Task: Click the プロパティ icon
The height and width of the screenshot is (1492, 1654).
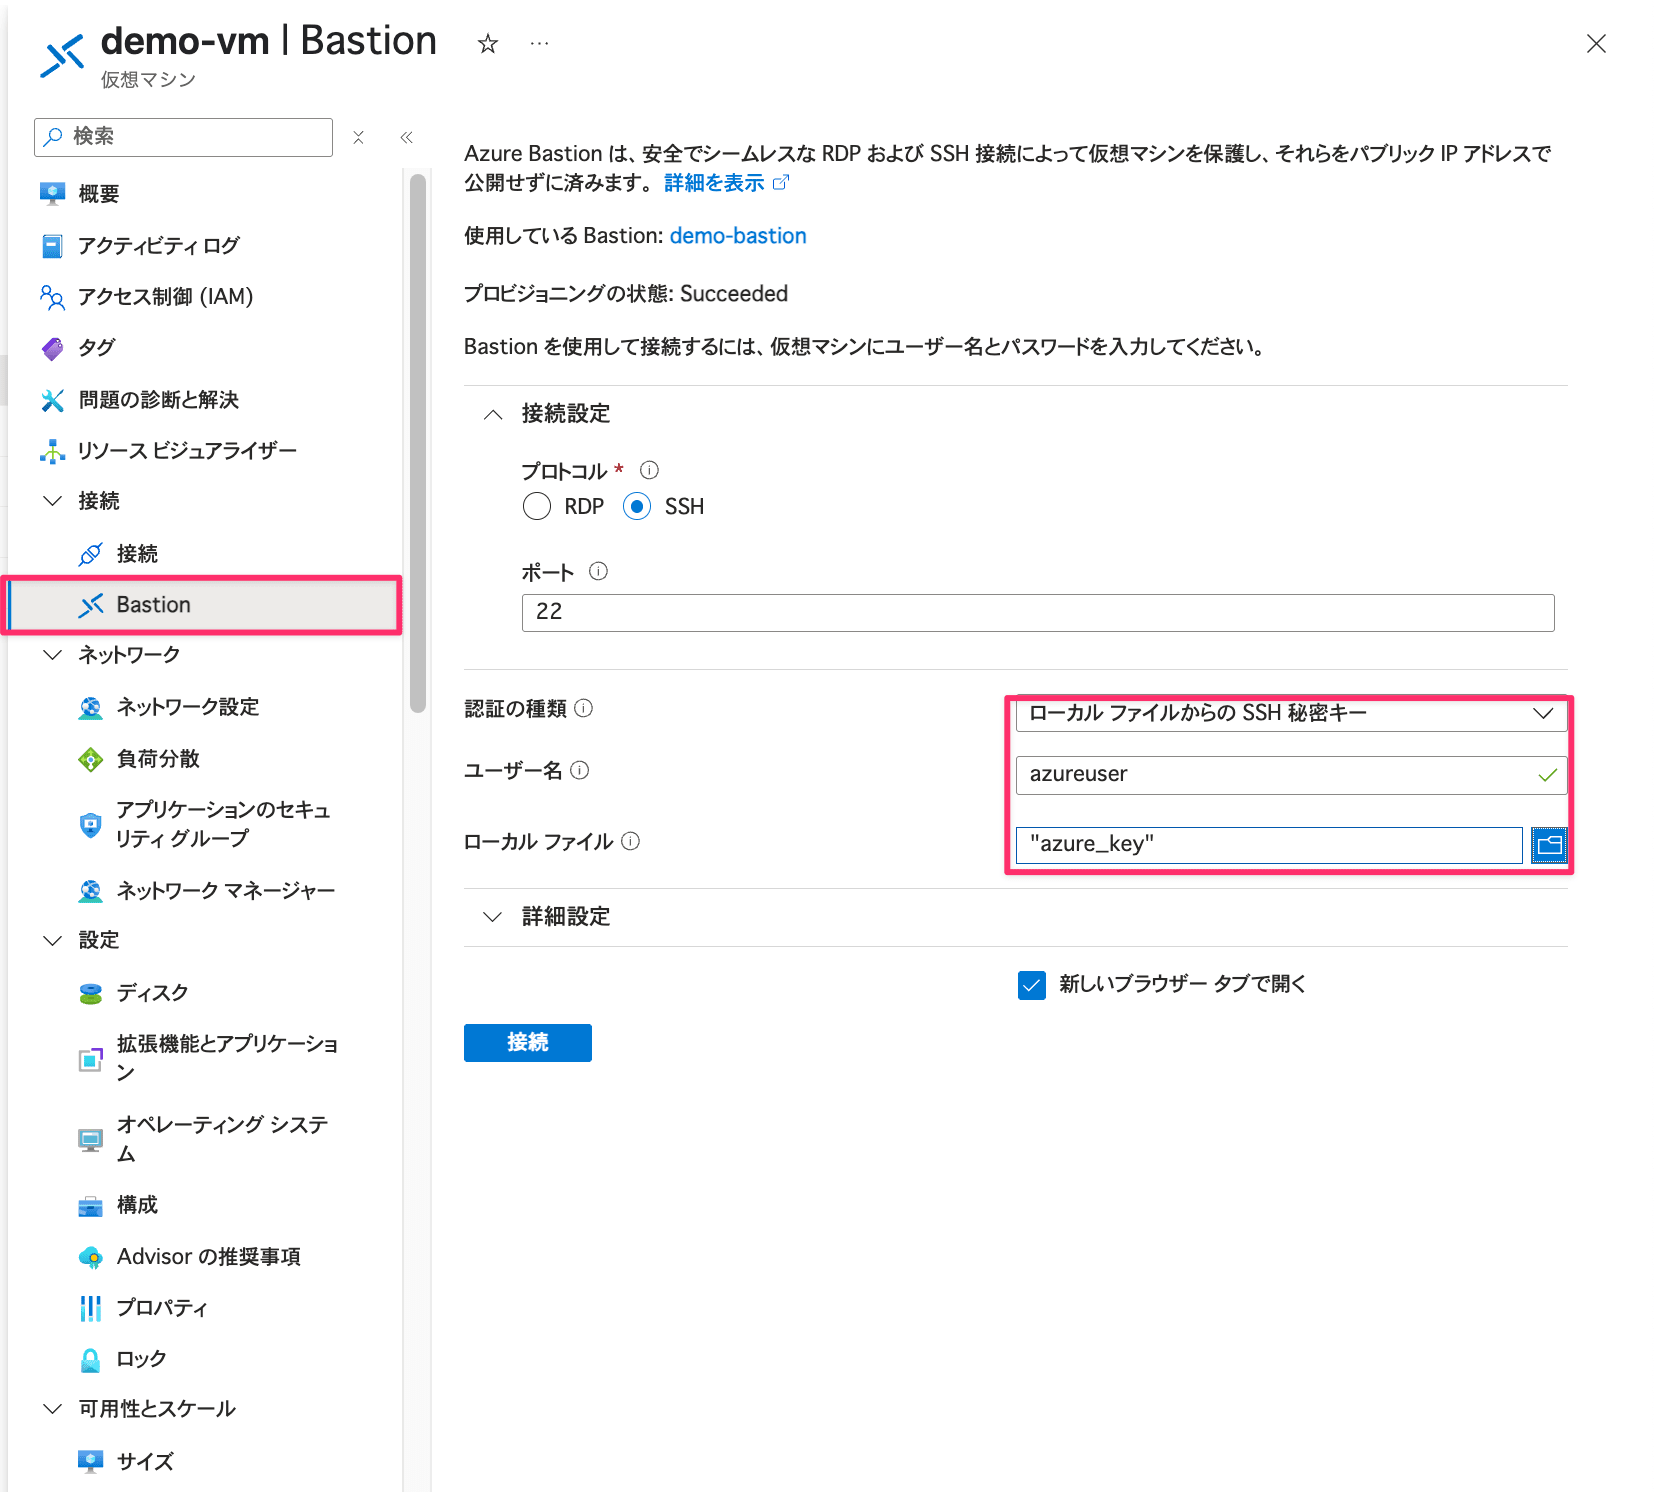Action: point(91,1308)
